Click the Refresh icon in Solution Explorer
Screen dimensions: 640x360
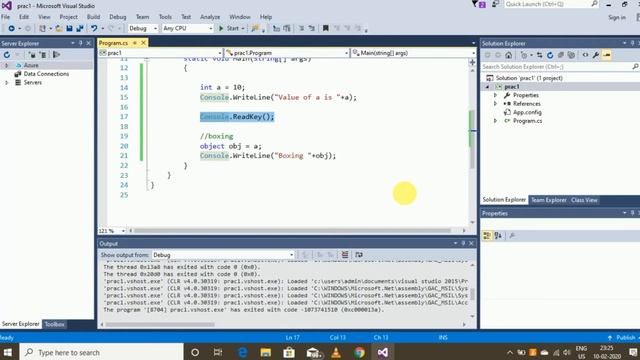pyautogui.click(x=550, y=55)
